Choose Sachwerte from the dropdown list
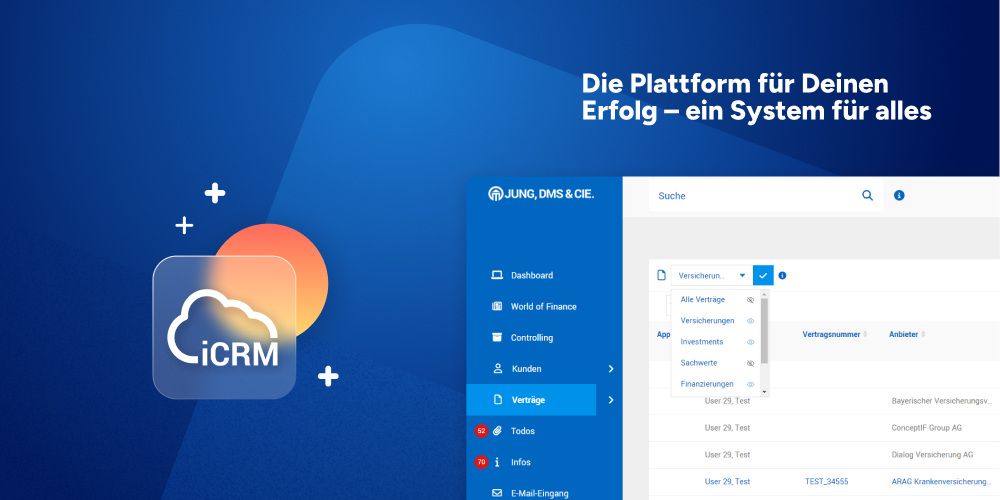The image size is (1000, 500). (x=699, y=363)
